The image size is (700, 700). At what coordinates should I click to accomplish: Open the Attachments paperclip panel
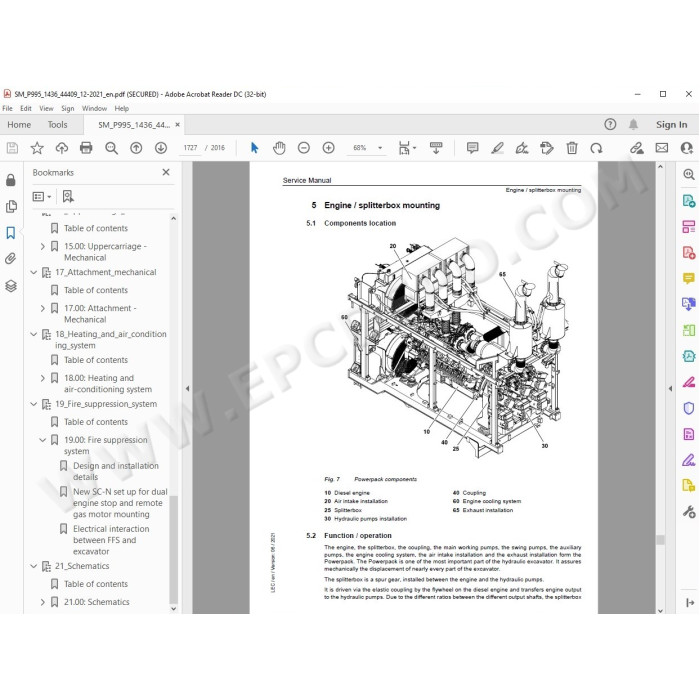pos(11,258)
